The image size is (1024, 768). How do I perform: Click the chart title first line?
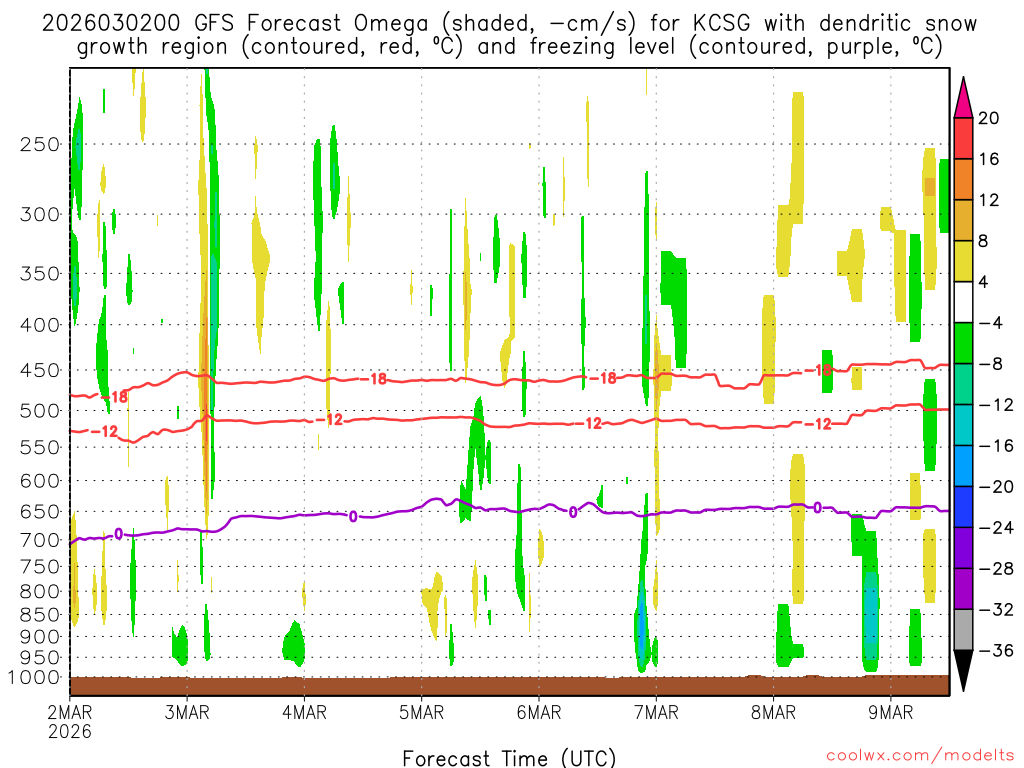509,24
